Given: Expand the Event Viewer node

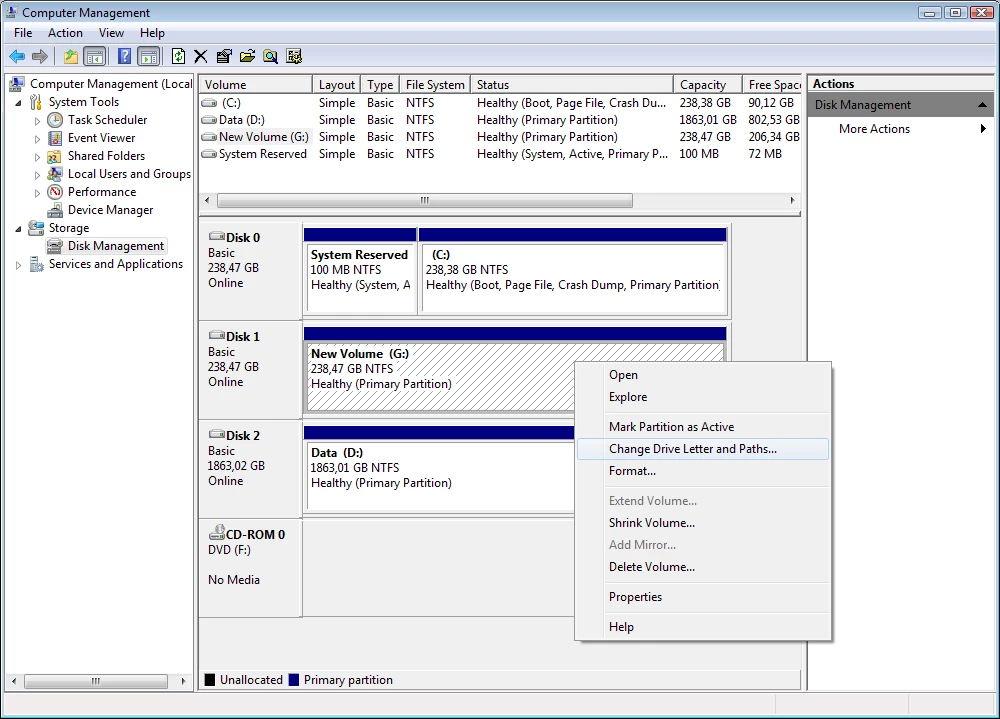Looking at the screenshot, I should coord(37,138).
